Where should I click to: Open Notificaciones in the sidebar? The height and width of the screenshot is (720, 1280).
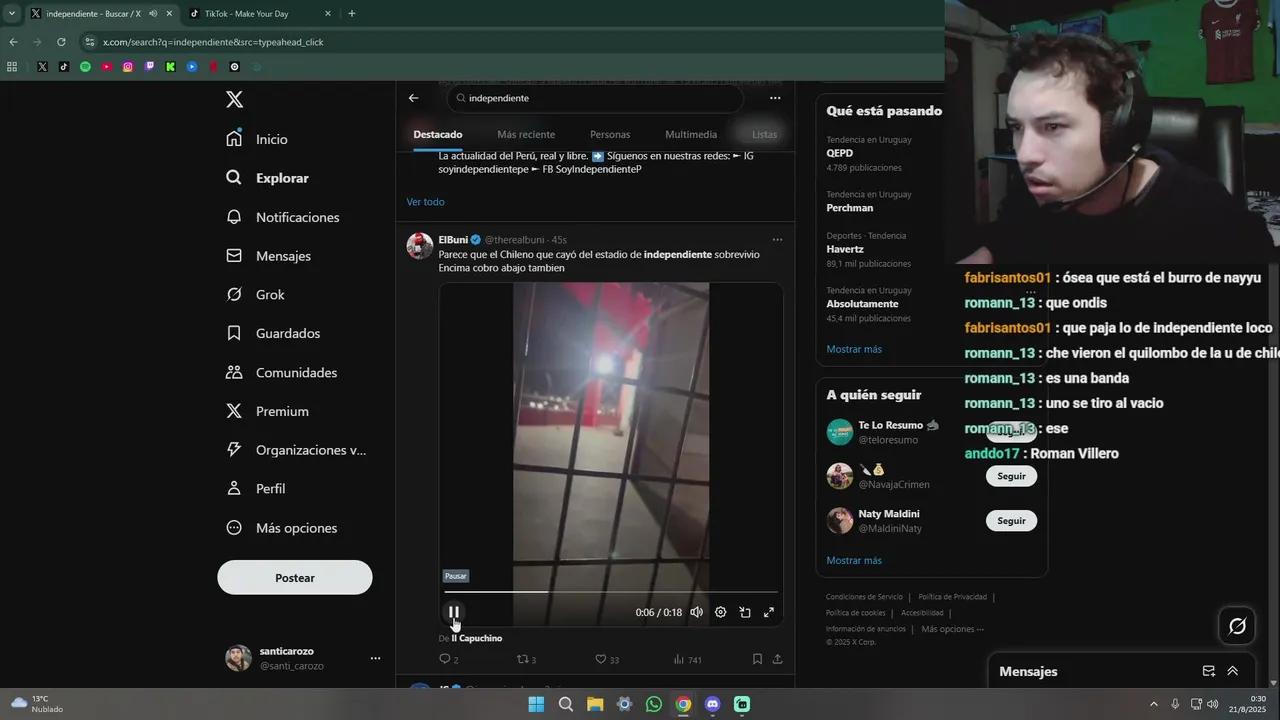pyautogui.click(x=283, y=217)
